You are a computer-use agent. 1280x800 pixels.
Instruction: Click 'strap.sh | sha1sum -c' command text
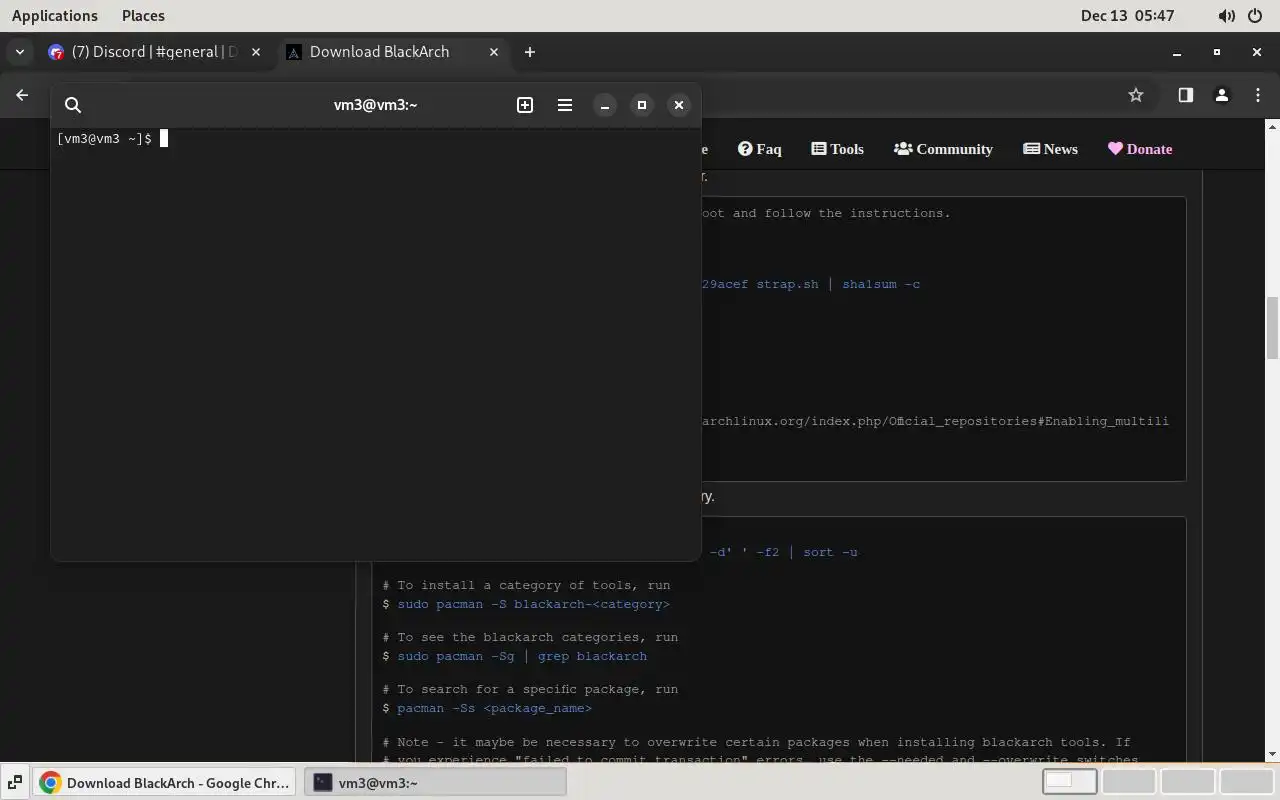838,284
